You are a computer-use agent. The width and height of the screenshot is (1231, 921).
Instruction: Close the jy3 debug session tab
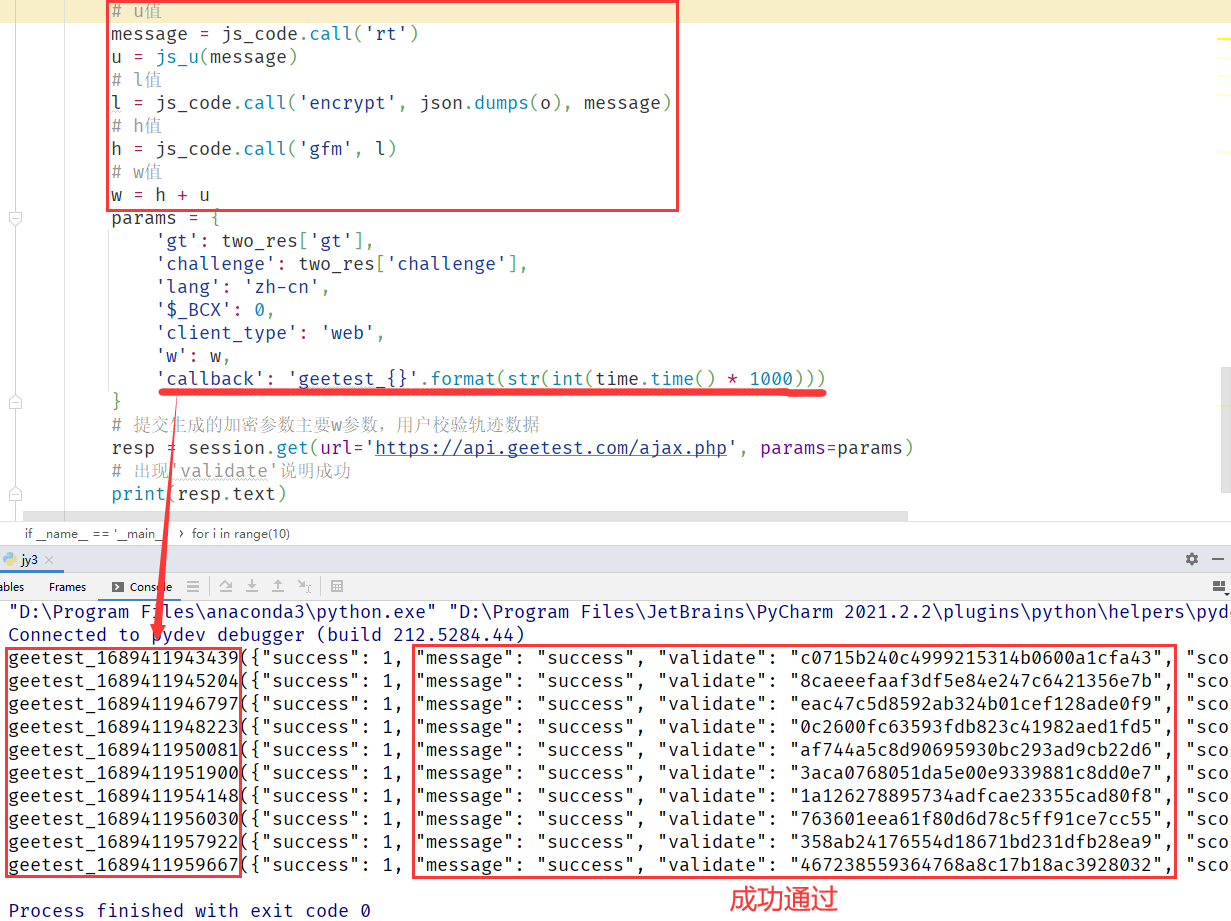click(49, 560)
